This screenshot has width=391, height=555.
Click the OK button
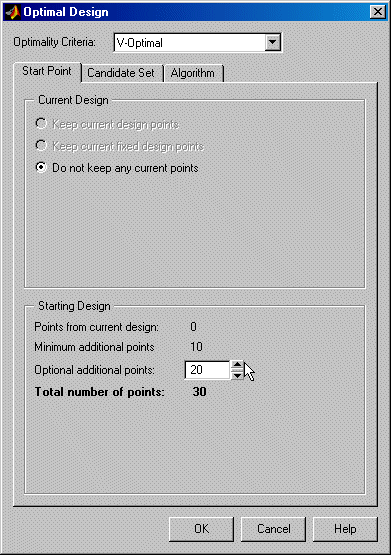pyautogui.click(x=201, y=529)
